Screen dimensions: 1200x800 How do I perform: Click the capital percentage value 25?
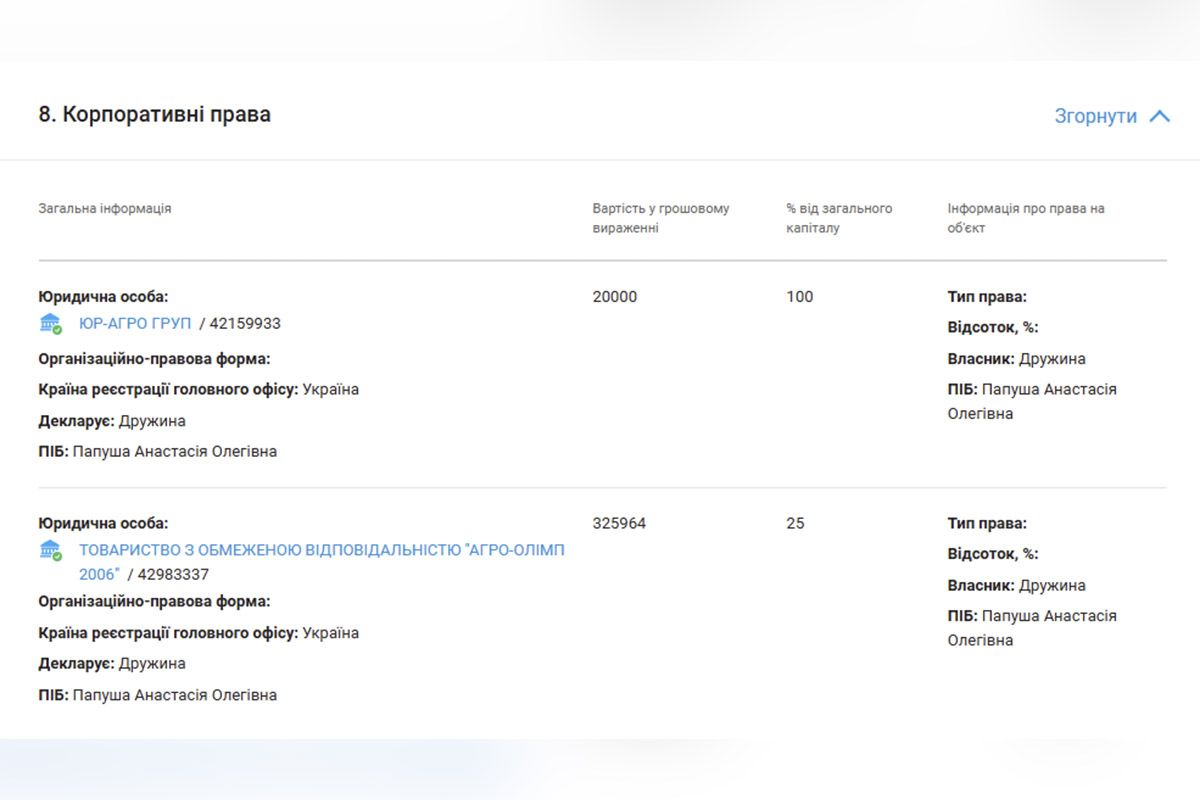tap(795, 523)
